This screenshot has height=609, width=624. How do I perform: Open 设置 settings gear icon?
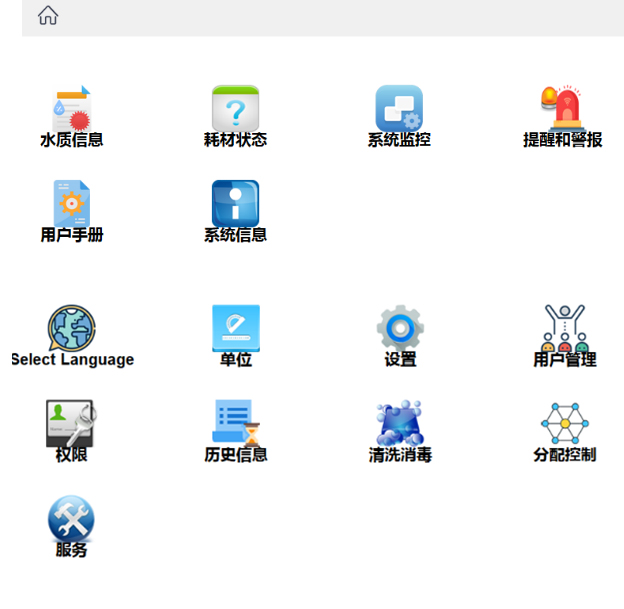400,327
